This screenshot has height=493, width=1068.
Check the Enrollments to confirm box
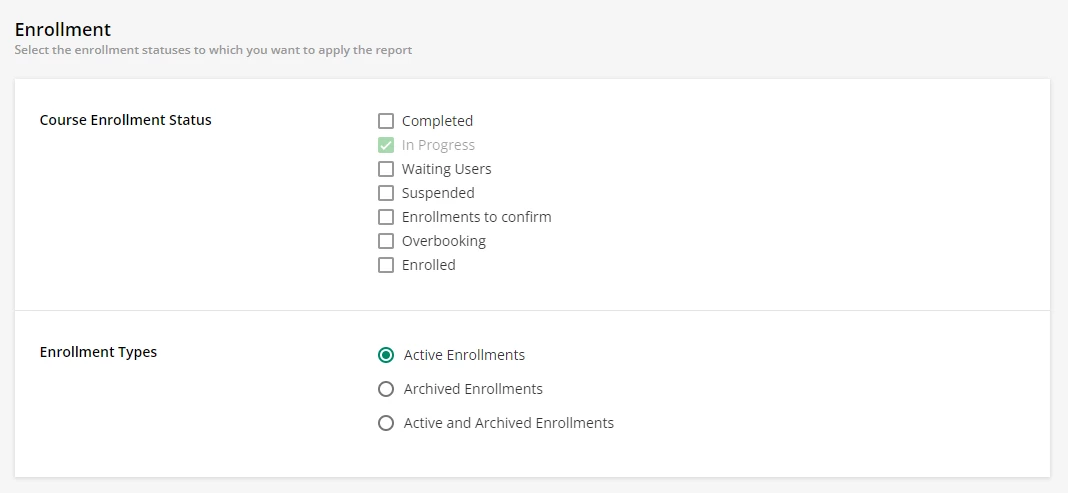[x=386, y=217]
